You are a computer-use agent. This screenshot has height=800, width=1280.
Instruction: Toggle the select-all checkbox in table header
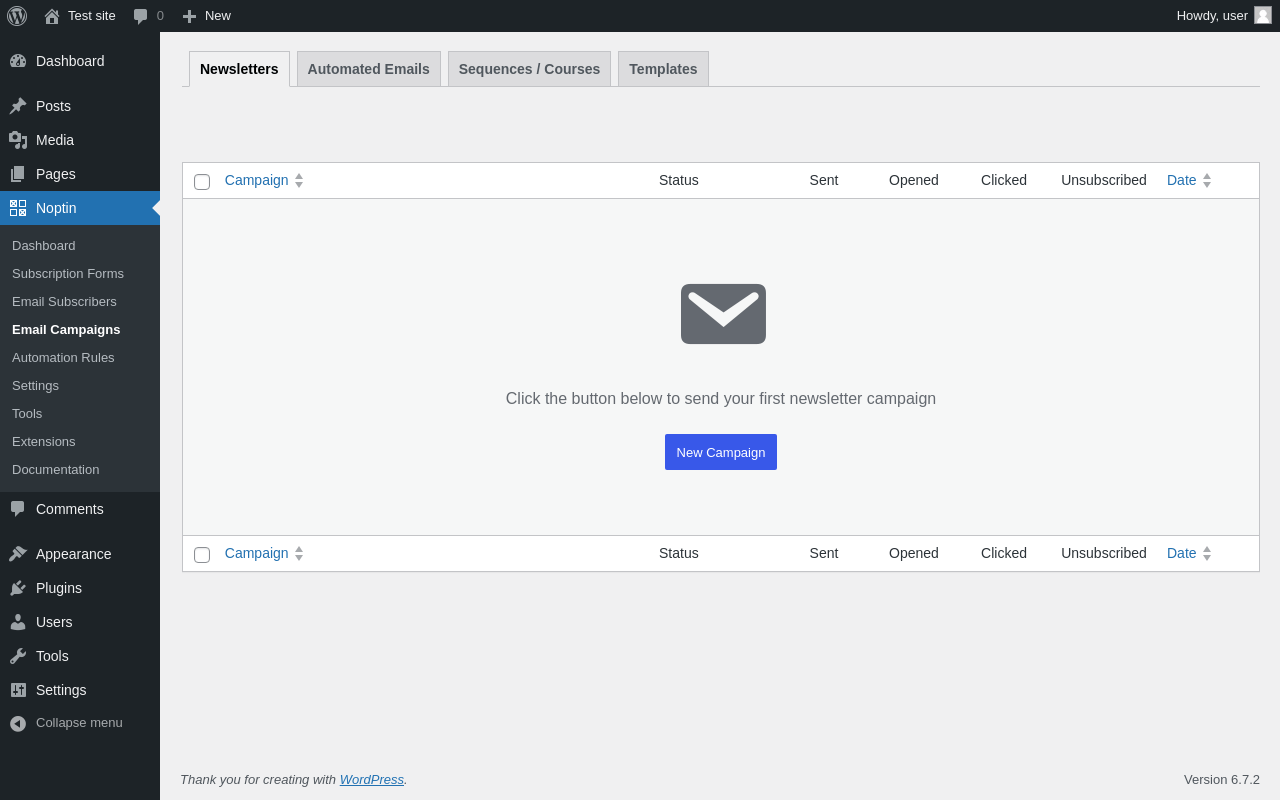point(202,182)
